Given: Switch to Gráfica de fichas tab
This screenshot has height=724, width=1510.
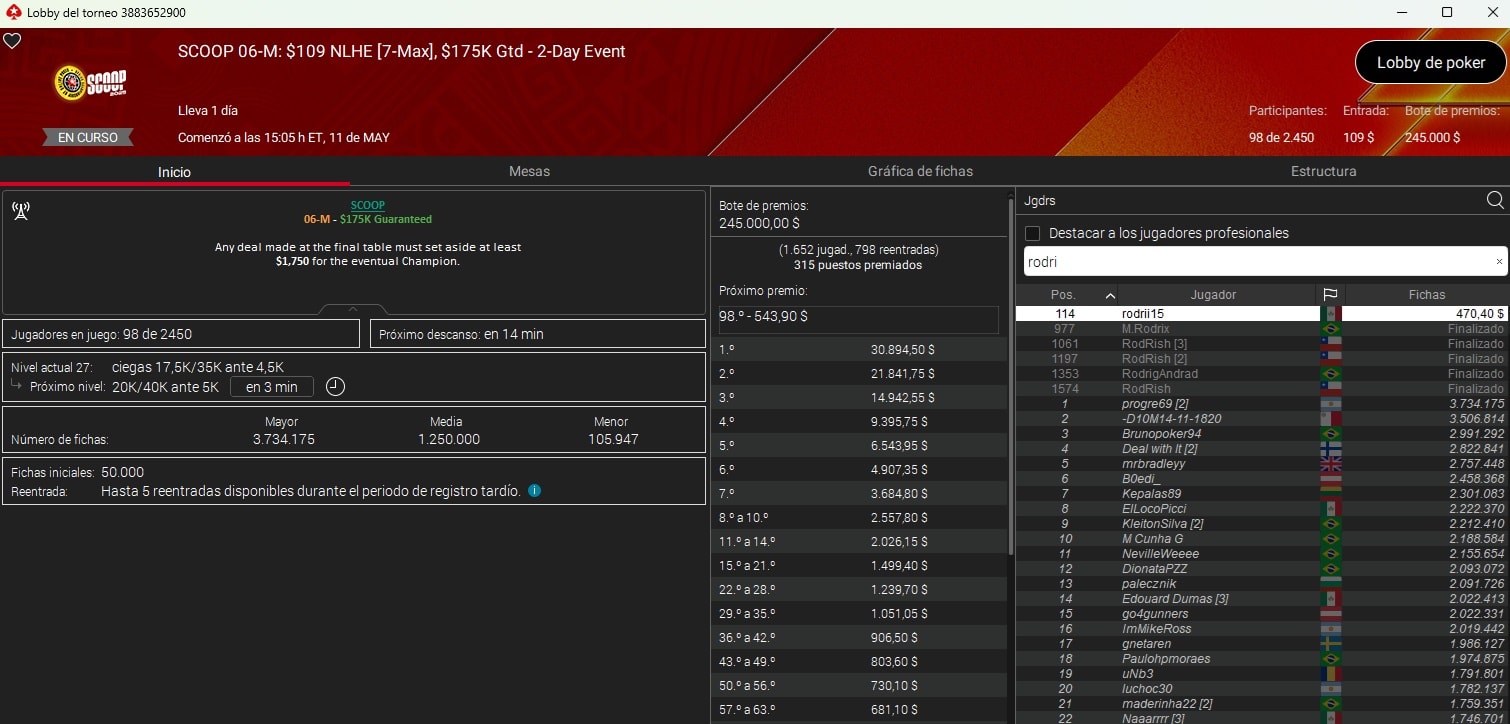Looking at the screenshot, I should pos(919,171).
